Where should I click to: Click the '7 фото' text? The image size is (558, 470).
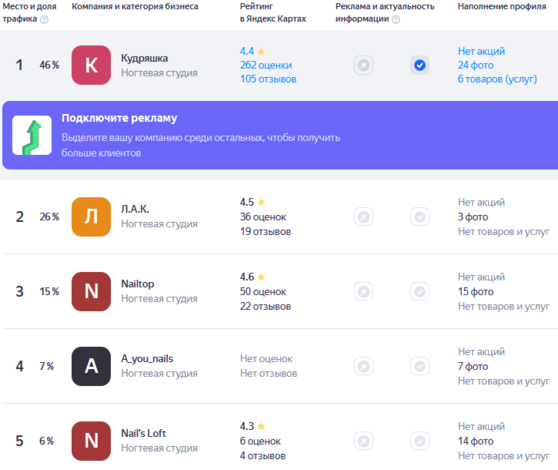point(473,366)
